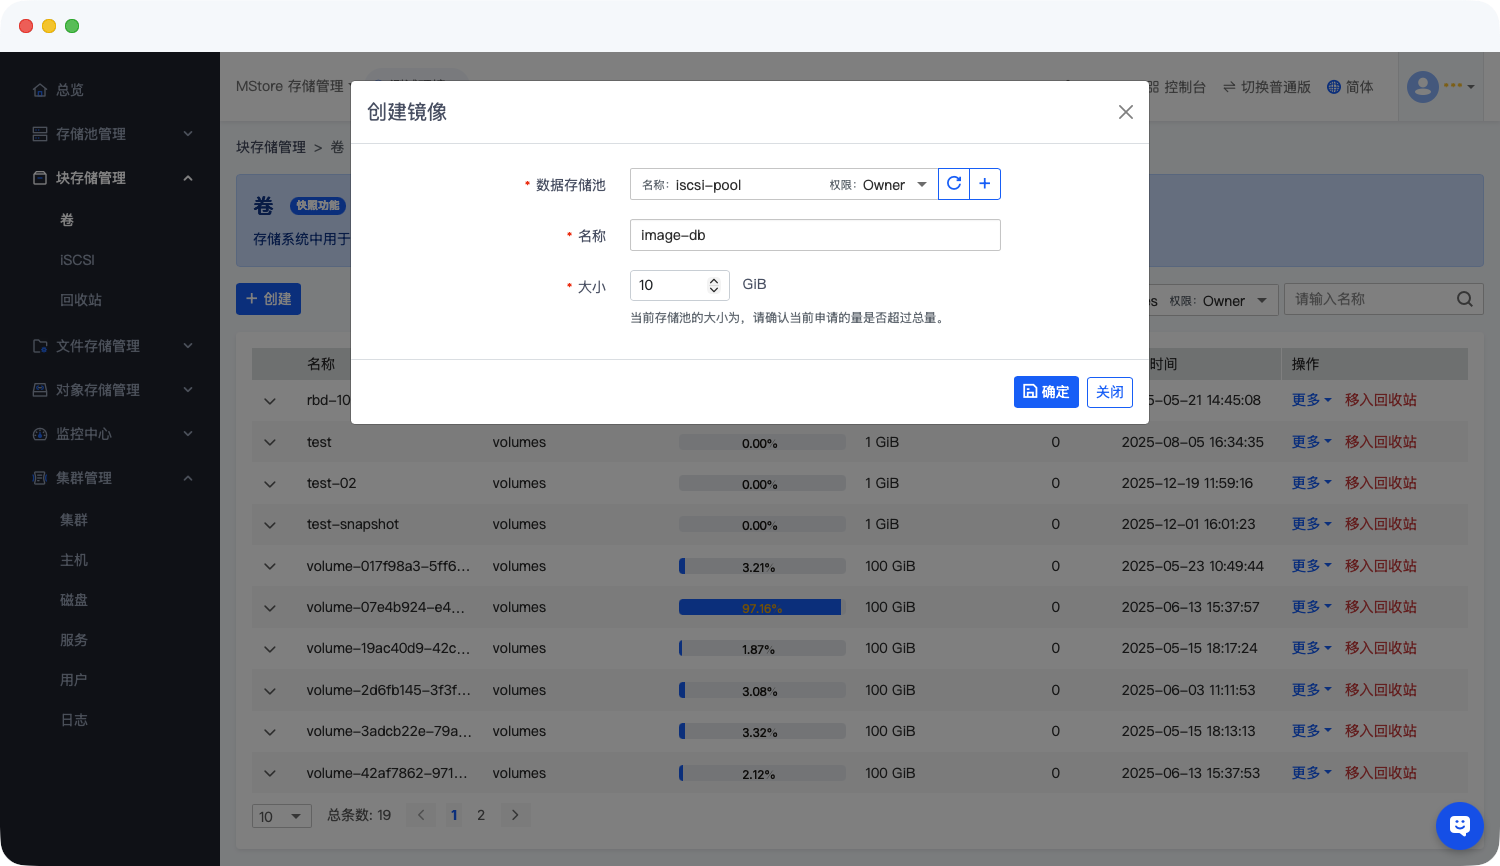The image size is (1500, 866).
Task: Click the size stepper arrows
Action: click(713, 285)
